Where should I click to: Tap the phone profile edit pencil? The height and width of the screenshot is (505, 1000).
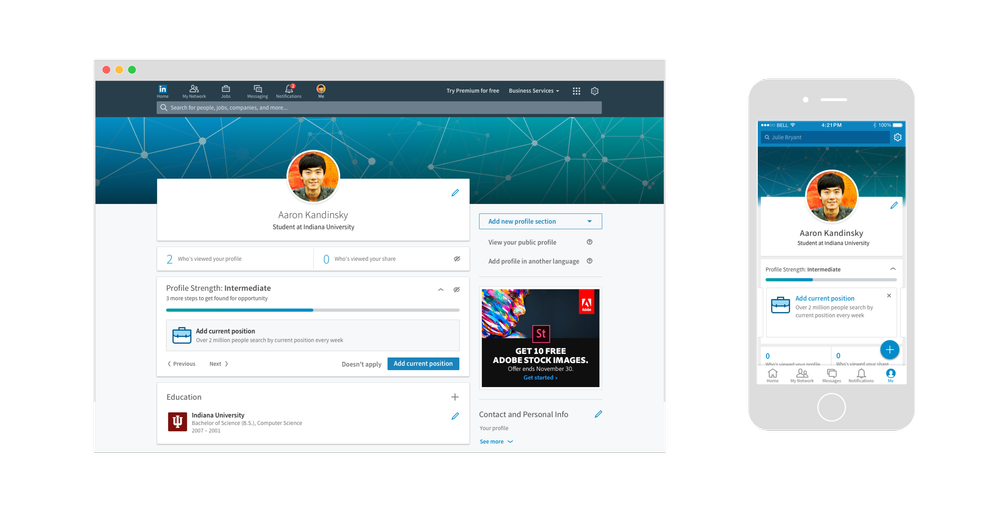click(894, 205)
